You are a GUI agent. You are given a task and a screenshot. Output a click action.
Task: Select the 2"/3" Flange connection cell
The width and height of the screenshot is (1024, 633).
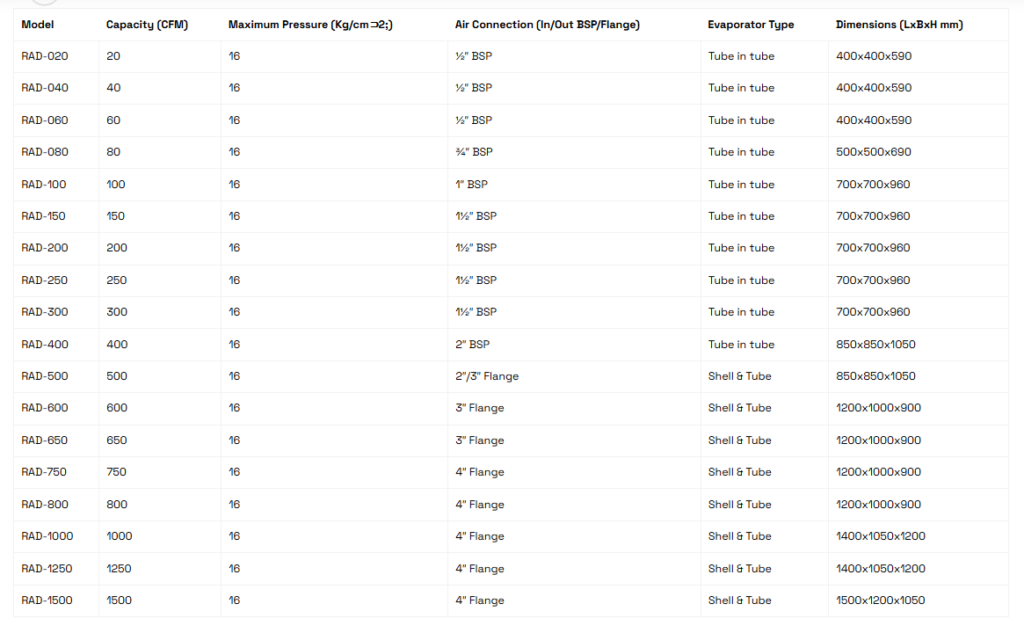pos(486,376)
